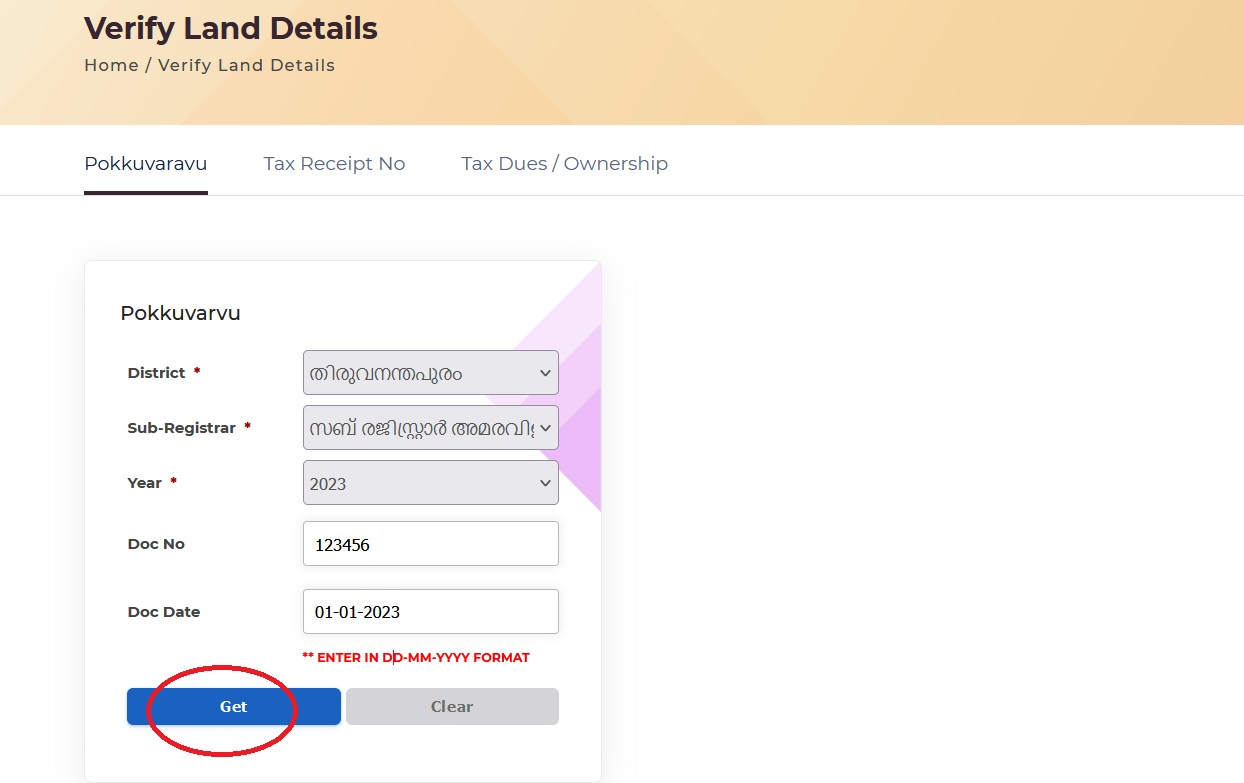Click inside the Doc Date field
Screen dimensions: 1244x783
point(430,612)
